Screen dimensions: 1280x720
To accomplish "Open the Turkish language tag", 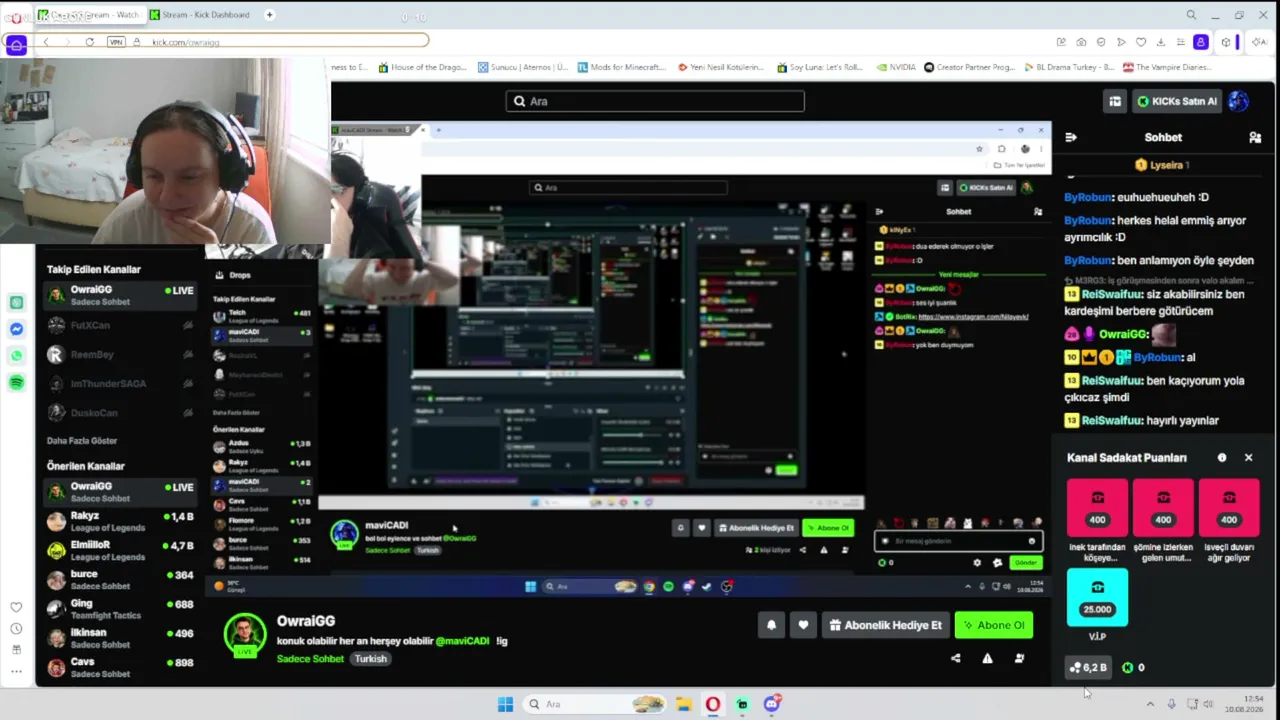I will coord(370,659).
